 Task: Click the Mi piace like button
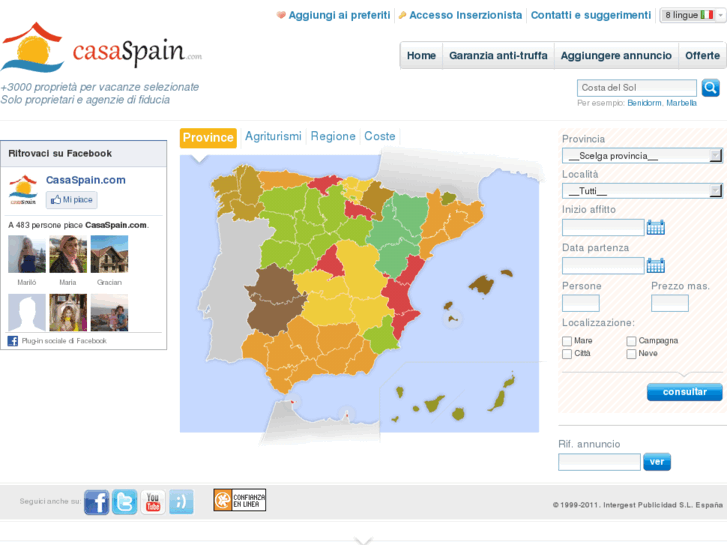(72, 200)
